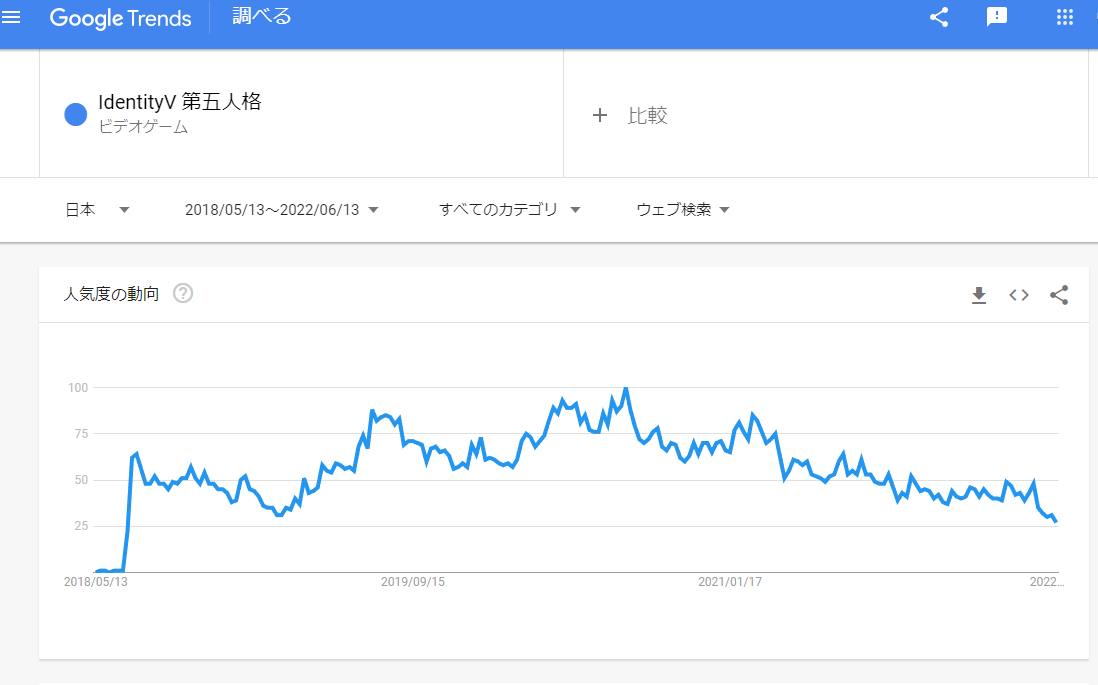
Task: Click help icon beside 人気度の動向
Action: (x=183, y=294)
